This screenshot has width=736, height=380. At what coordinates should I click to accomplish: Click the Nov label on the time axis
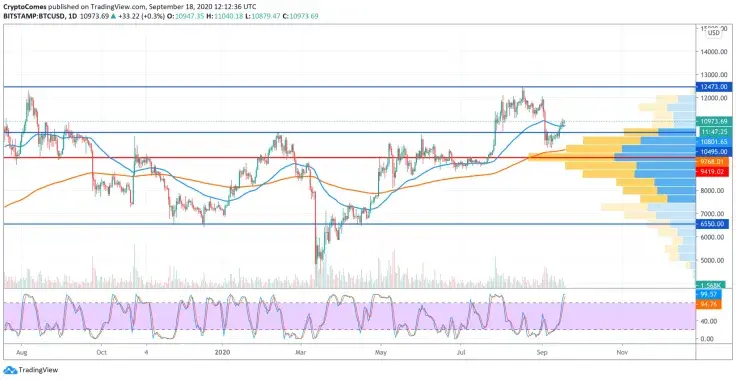pyautogui.click(x=622, y=351)
